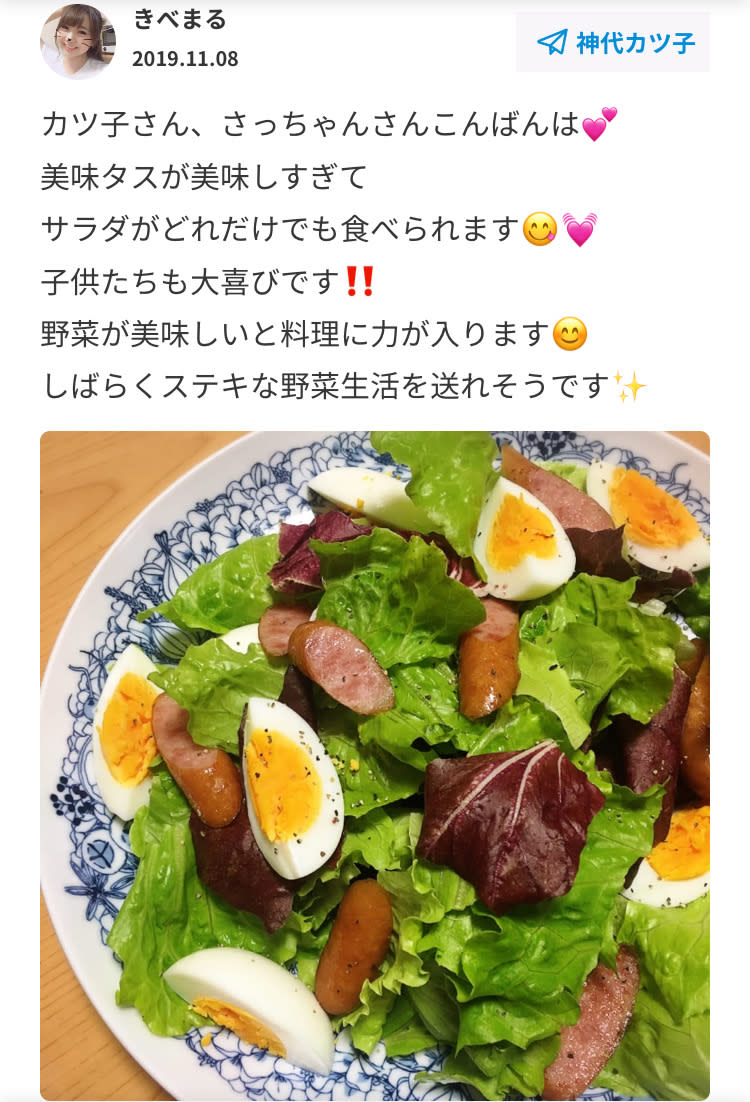Image resolution: width=750 pixels, height=1102 pixels.
Task: Click the sparkles emoji ending the post
Action: point(628,387)
